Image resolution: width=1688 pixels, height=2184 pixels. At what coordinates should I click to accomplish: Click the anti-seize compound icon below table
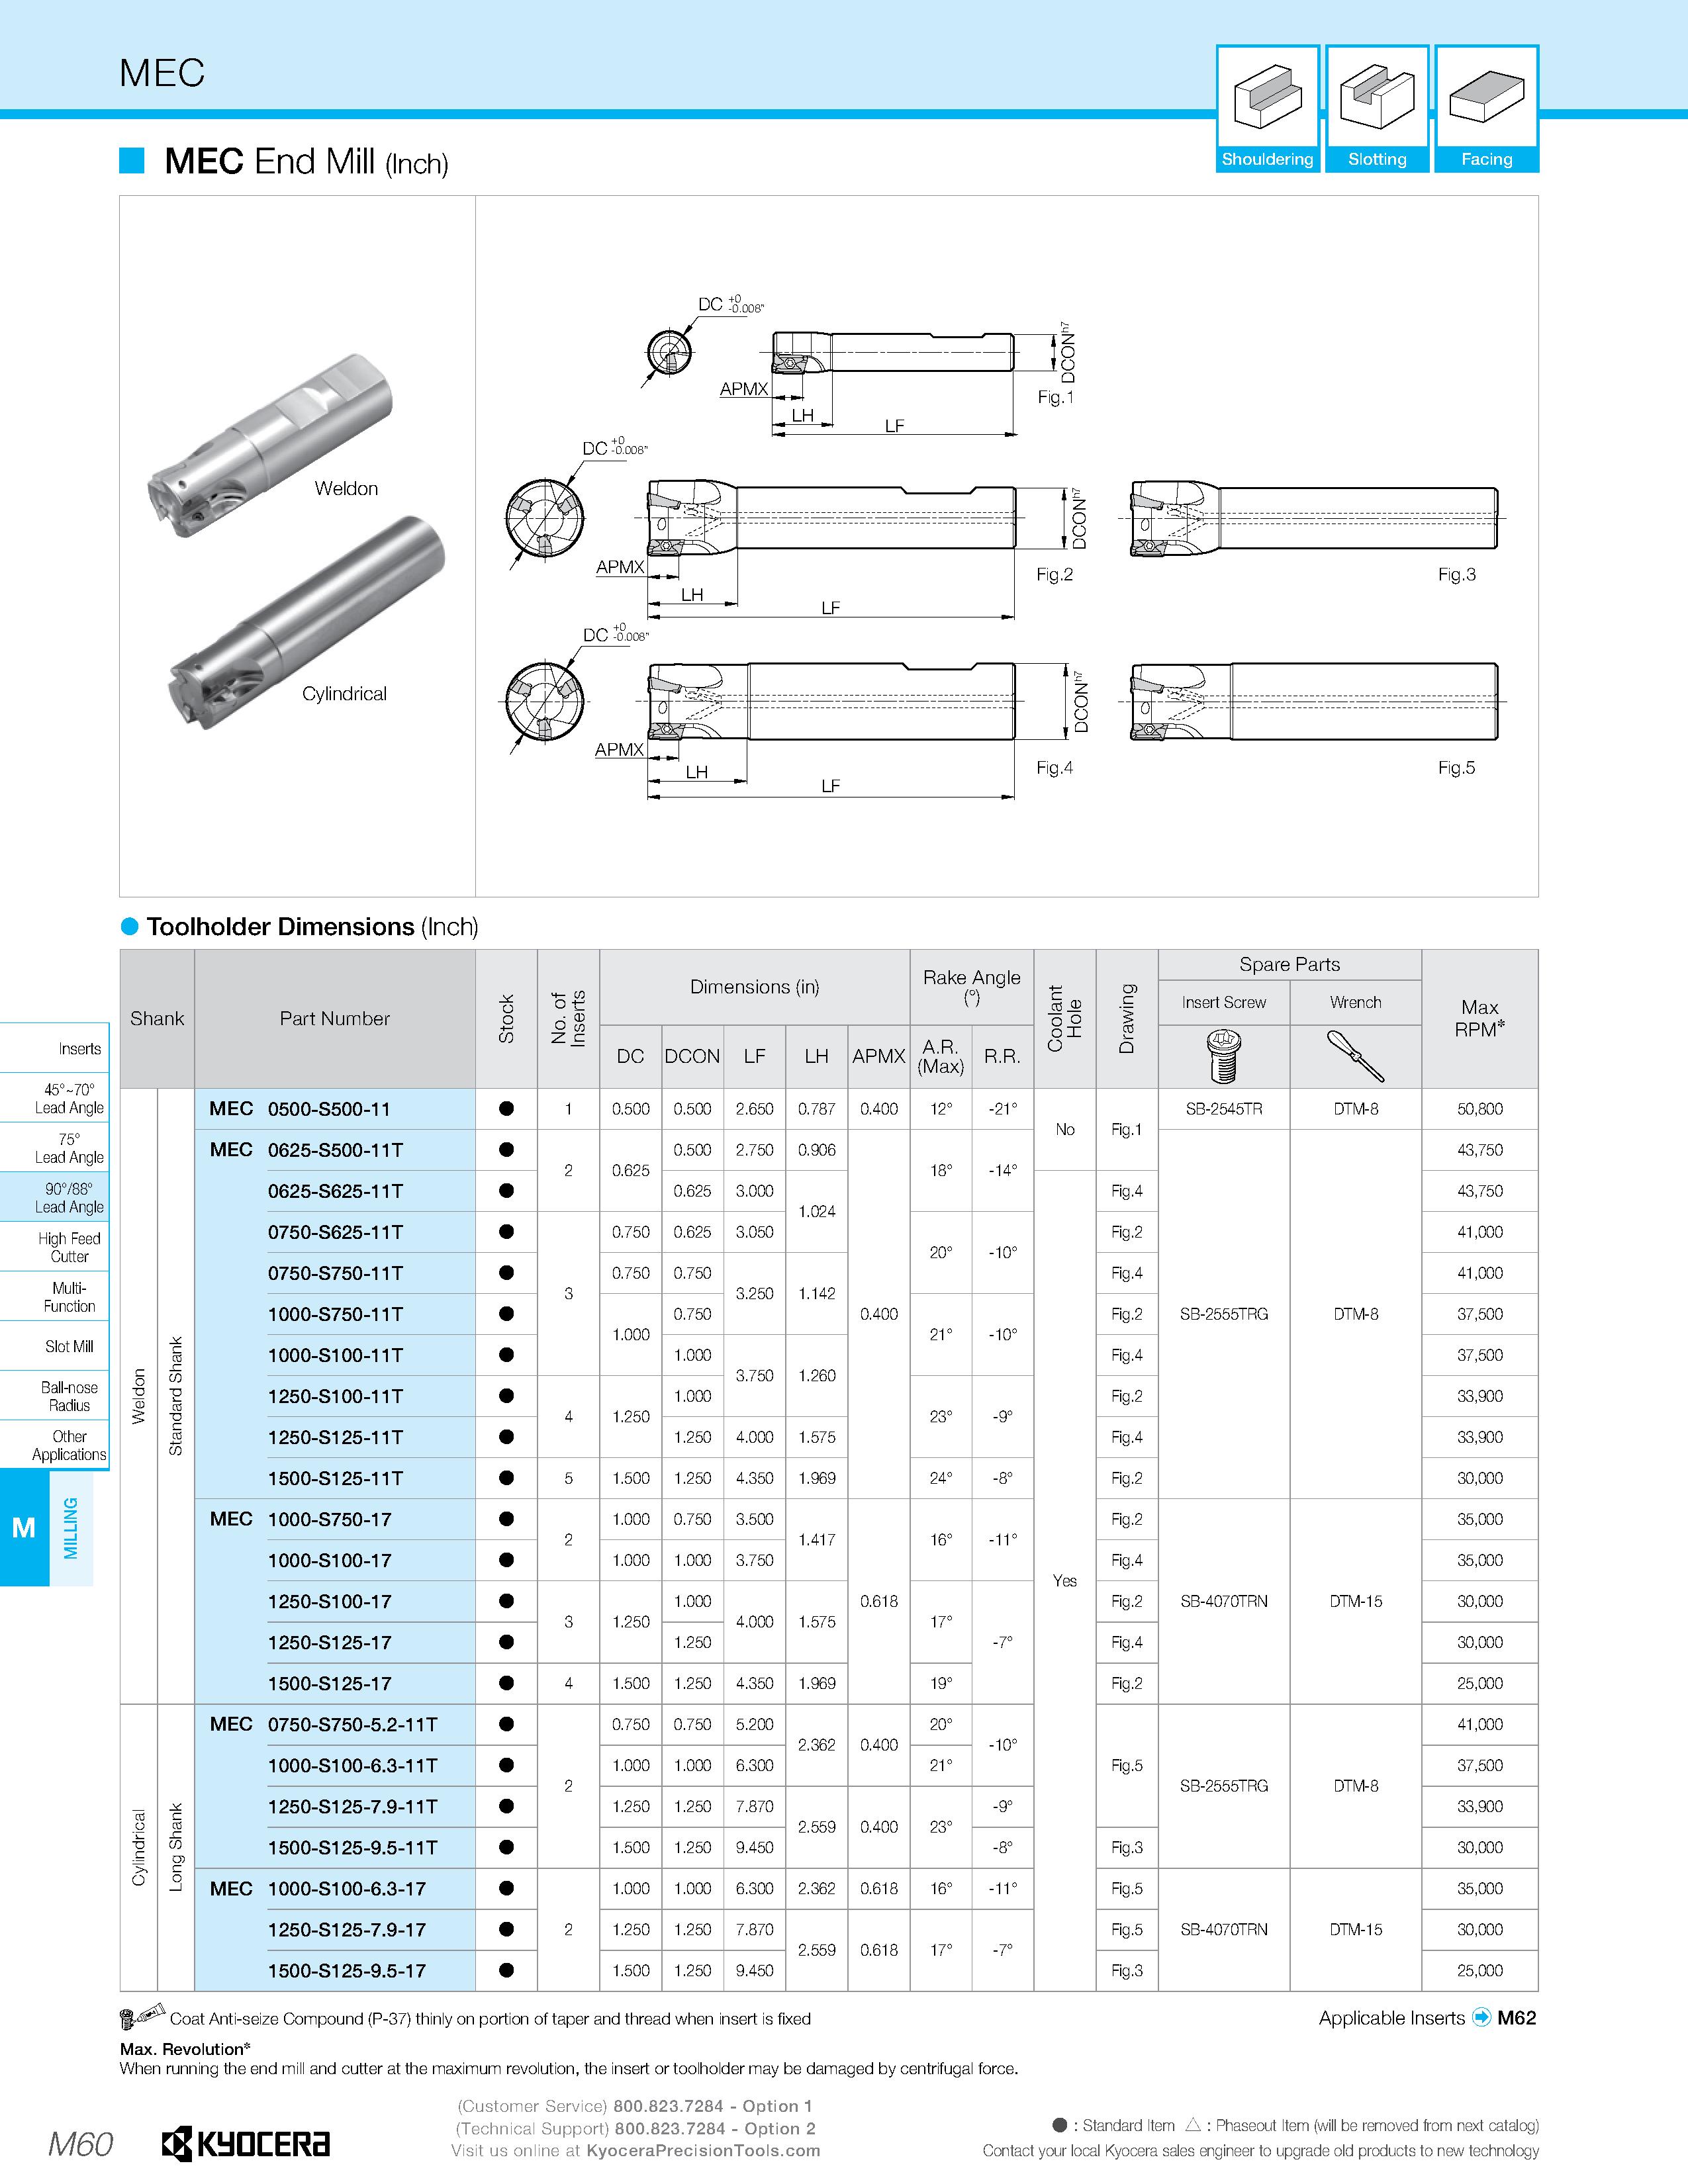coord(143,2017)
